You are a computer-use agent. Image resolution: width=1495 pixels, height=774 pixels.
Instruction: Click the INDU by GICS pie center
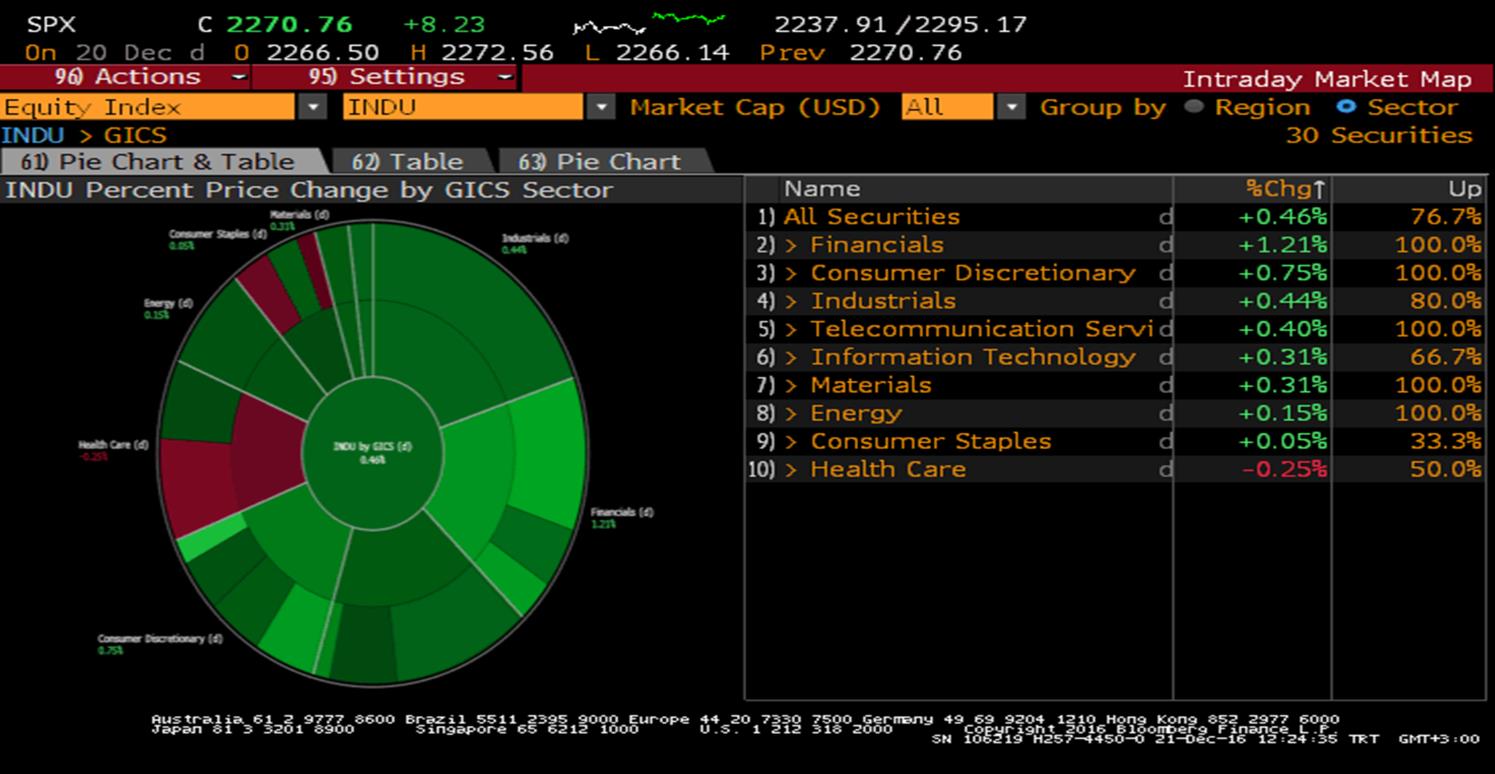372,453
